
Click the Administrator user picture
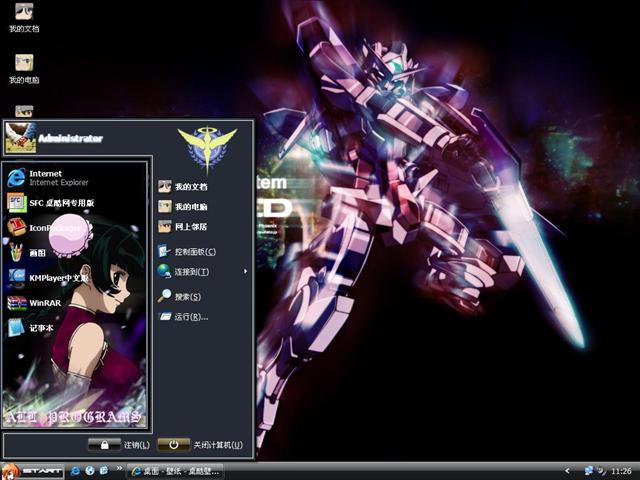(20, 138)
